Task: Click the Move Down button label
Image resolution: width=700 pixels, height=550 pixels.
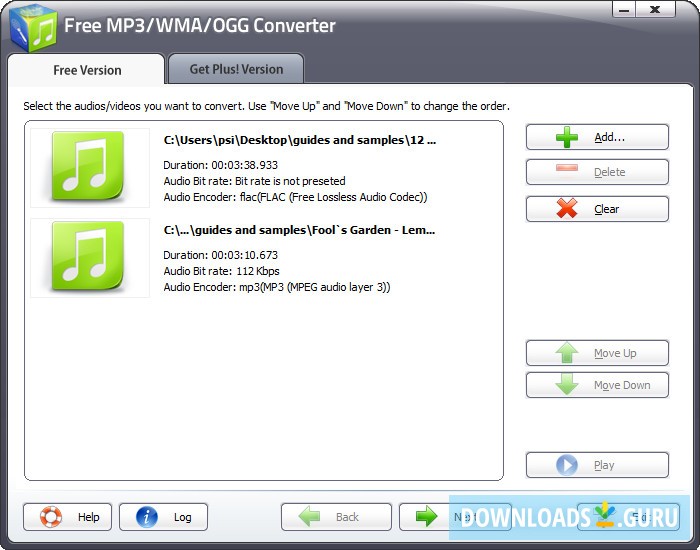Action: tap(622, 385)
